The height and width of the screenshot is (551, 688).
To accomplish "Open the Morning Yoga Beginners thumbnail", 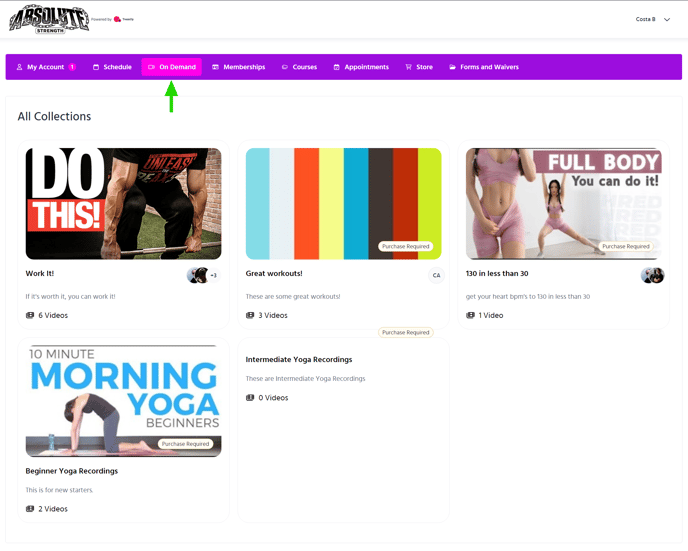I will click(123, 401).
